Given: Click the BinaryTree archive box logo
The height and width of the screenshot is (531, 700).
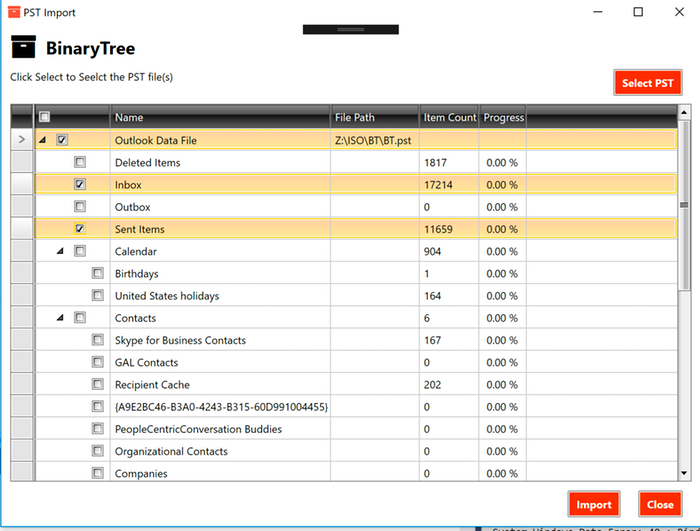Looking at the screenshot, I should tap(23, 47).
